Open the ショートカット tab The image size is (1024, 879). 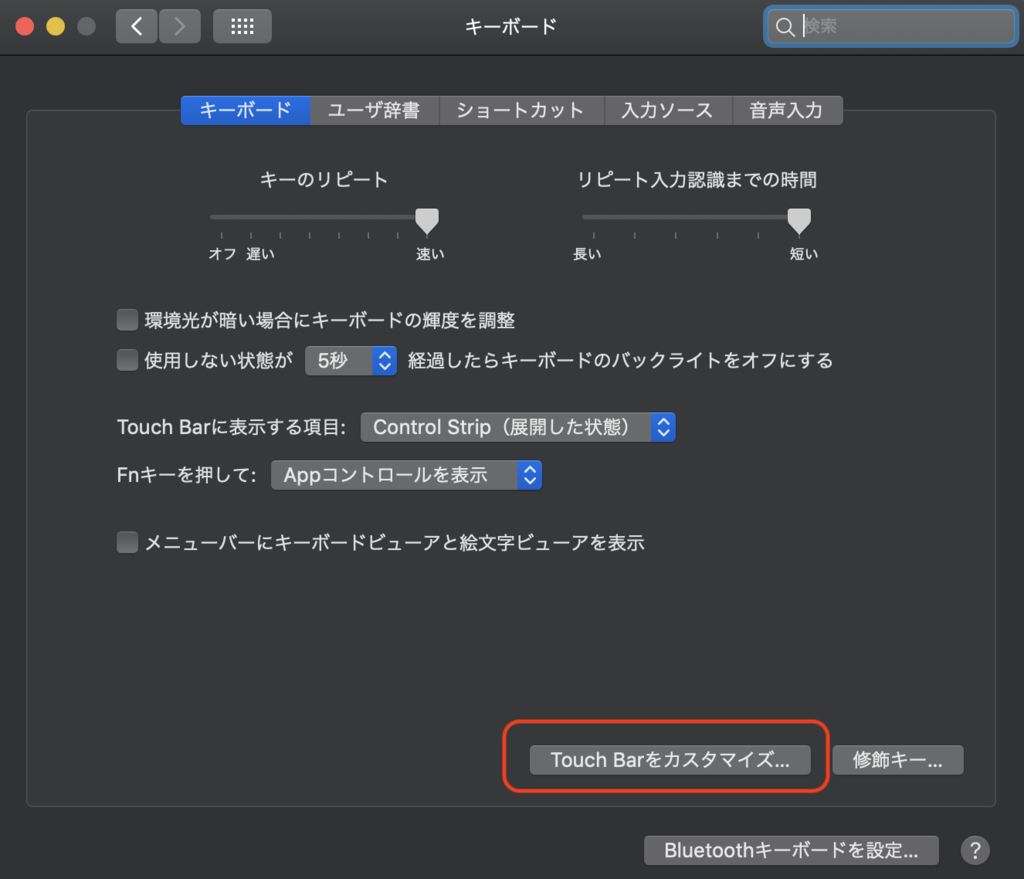click(521, 110)
